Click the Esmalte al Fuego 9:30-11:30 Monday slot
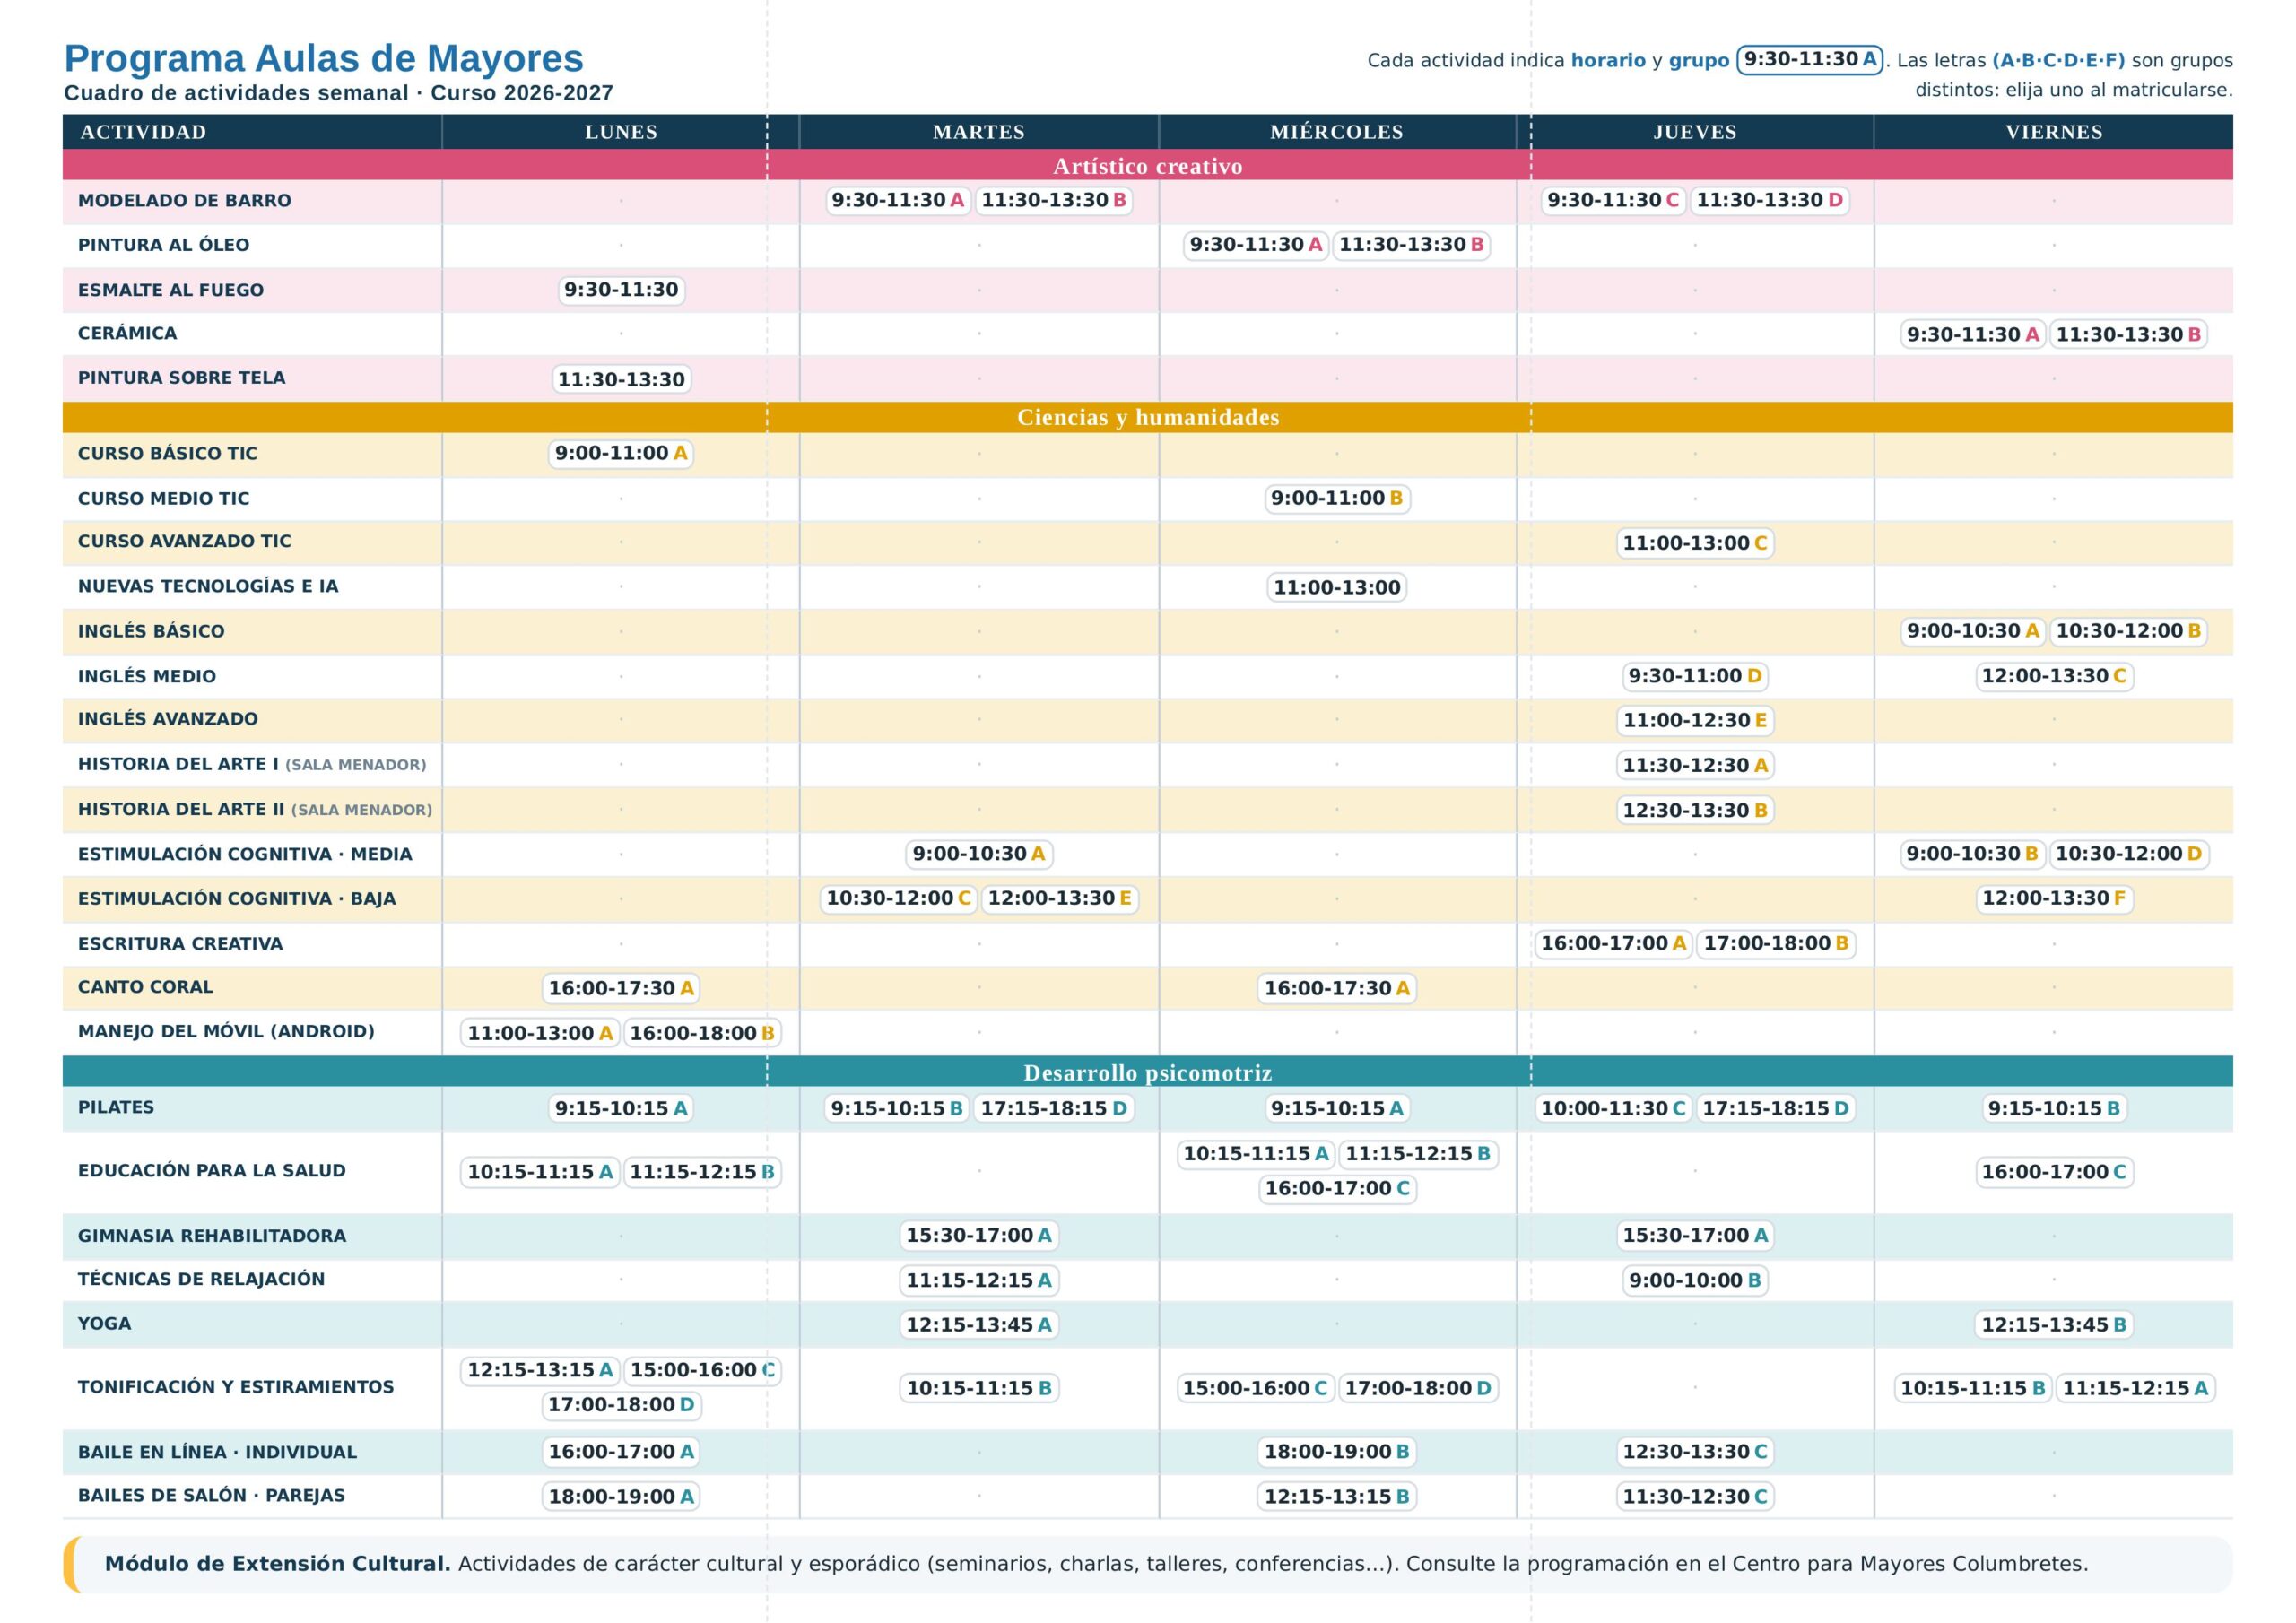Image resolution: width=2296 pixels, height=1623 pixels. click(x=621, y=290)
